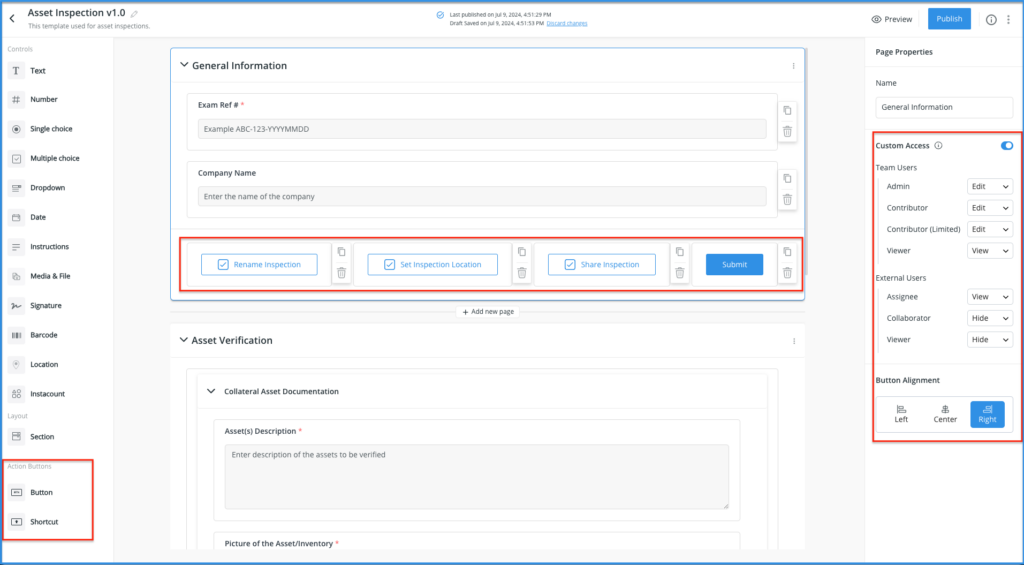Select Right button alignment
Image resolution: width=1024 pixels, height=565 pixels.
[x=987, y=414]
